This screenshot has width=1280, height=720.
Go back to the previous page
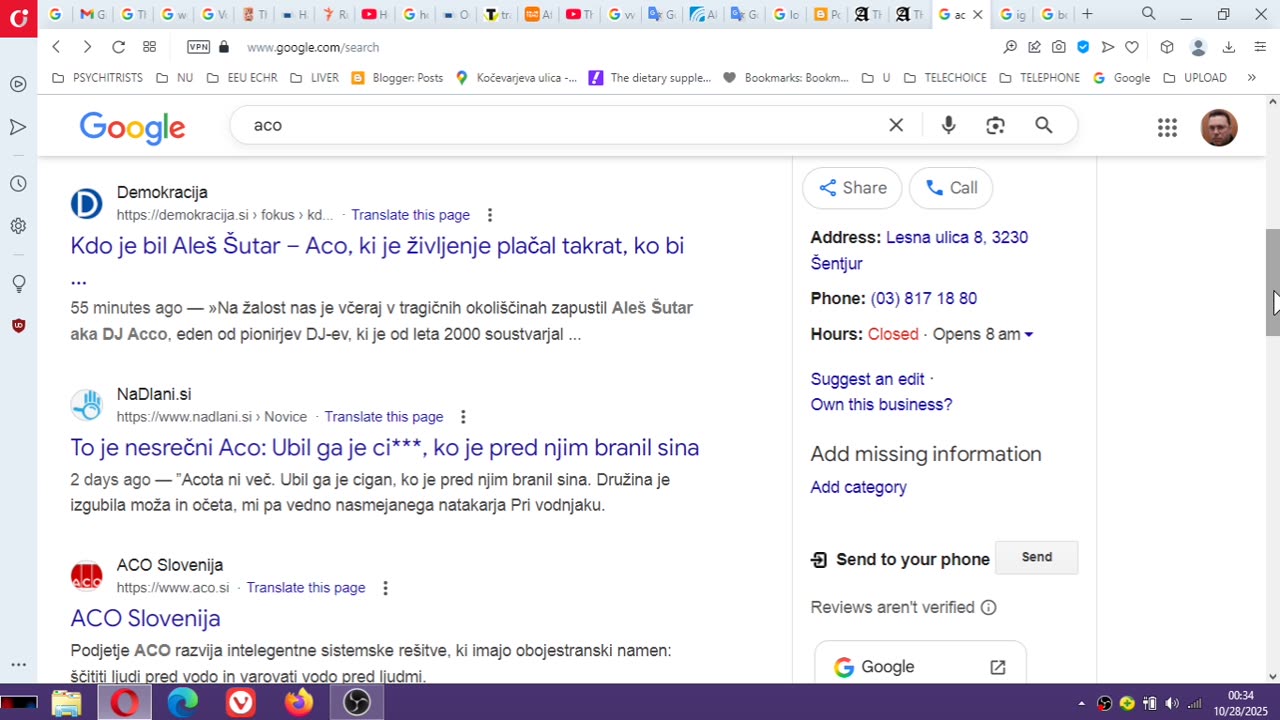pyautogui.click(x=56, y=47)
